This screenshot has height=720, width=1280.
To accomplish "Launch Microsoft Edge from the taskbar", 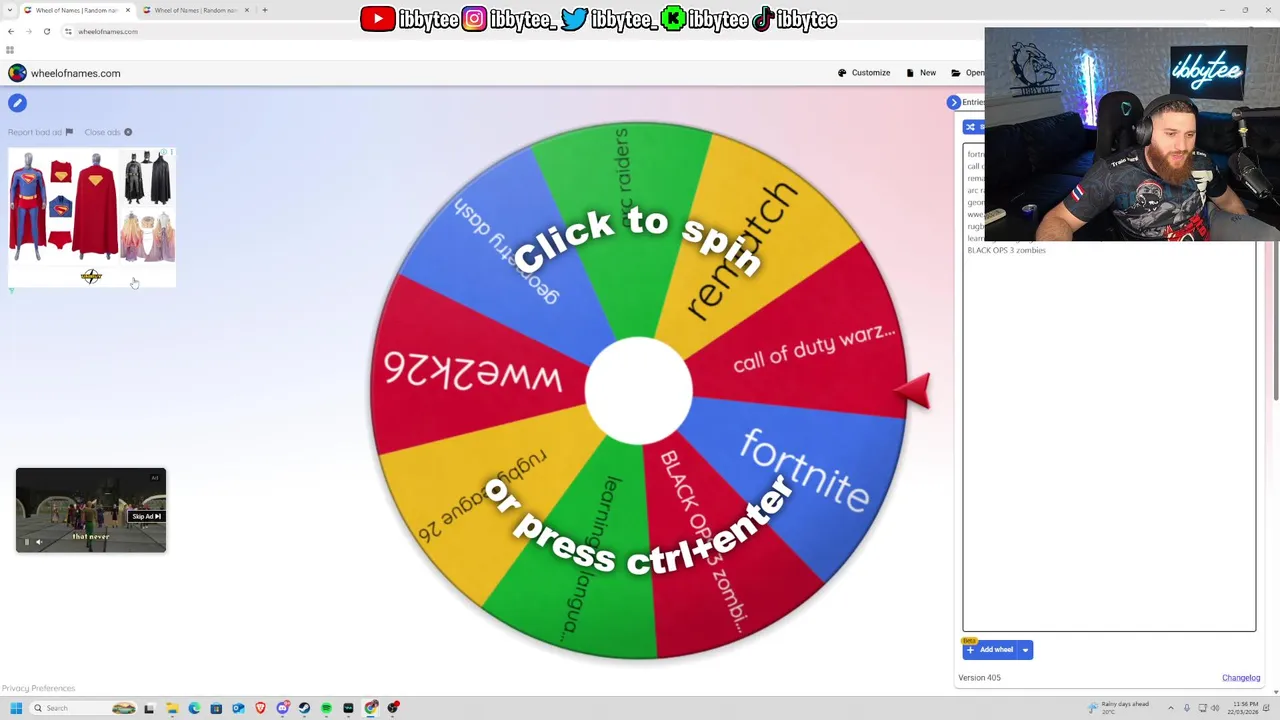I will click(x=194, y=708).
